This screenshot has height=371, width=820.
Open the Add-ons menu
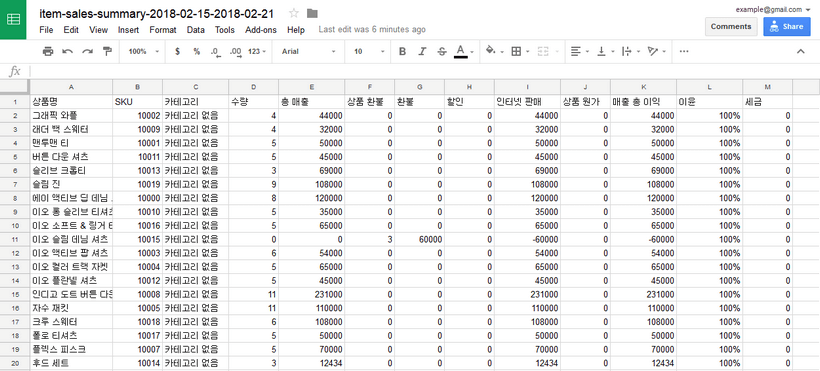[x=261, y=30]
